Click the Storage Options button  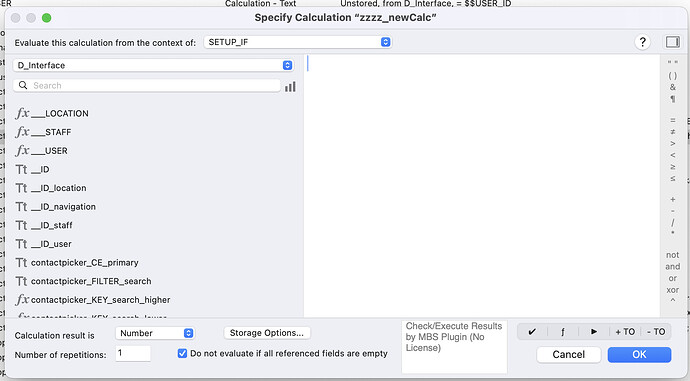[267, 333]
